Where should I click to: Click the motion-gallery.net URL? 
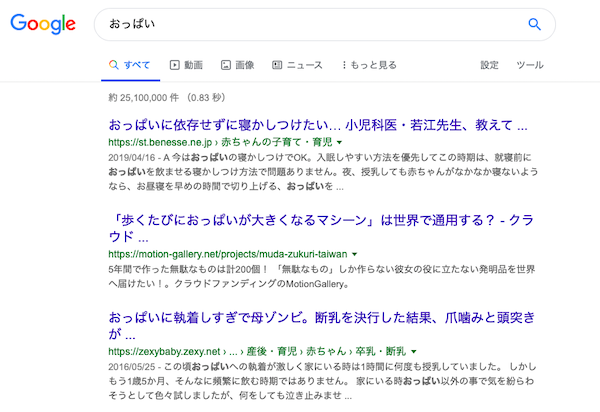click(x=228, y=254)
